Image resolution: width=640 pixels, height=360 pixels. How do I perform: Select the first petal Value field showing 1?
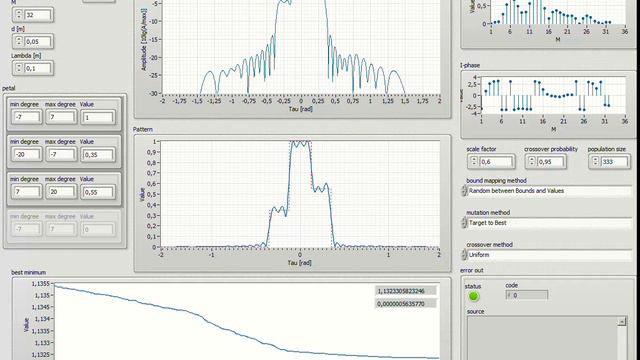[x=98, y=118]
